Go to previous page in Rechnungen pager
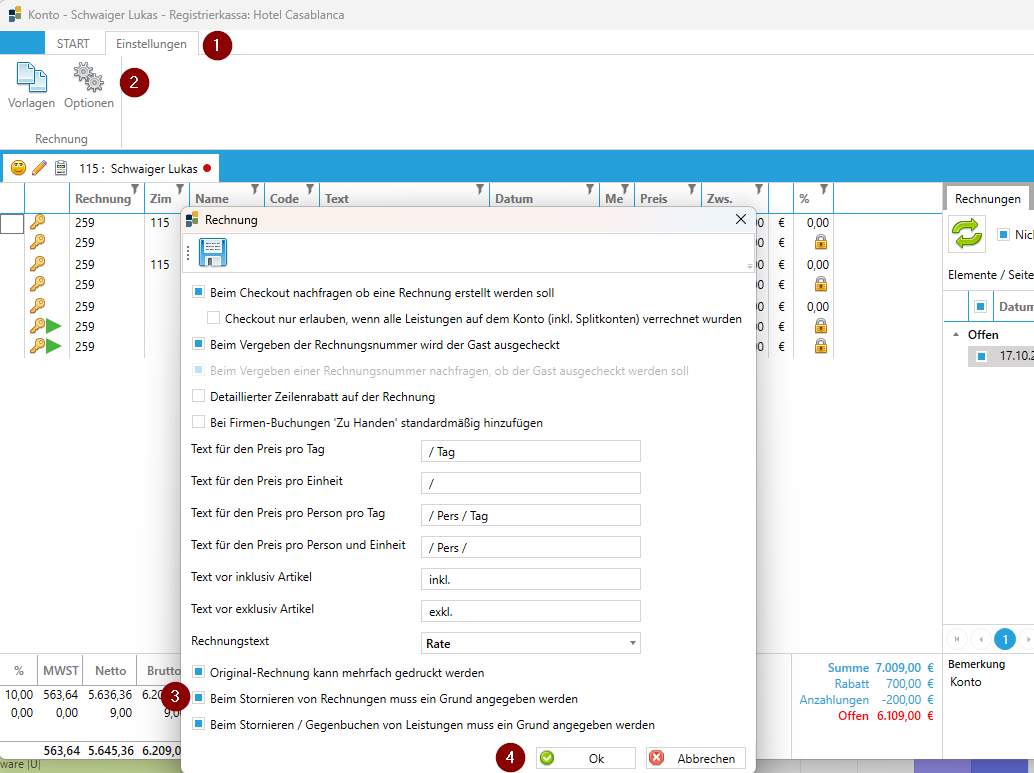Viewport: 1034px width, 773px height. tap(981, 639)
